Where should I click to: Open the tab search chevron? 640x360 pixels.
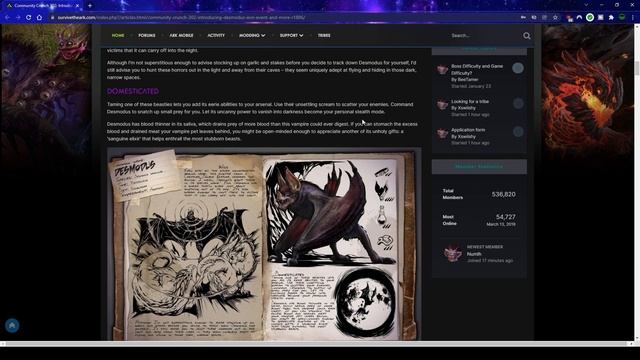(x=586, y=5)
